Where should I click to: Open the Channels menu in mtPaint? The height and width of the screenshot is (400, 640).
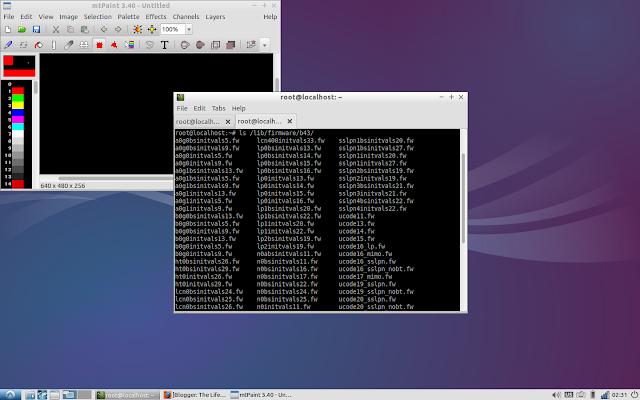pos(186,17)
